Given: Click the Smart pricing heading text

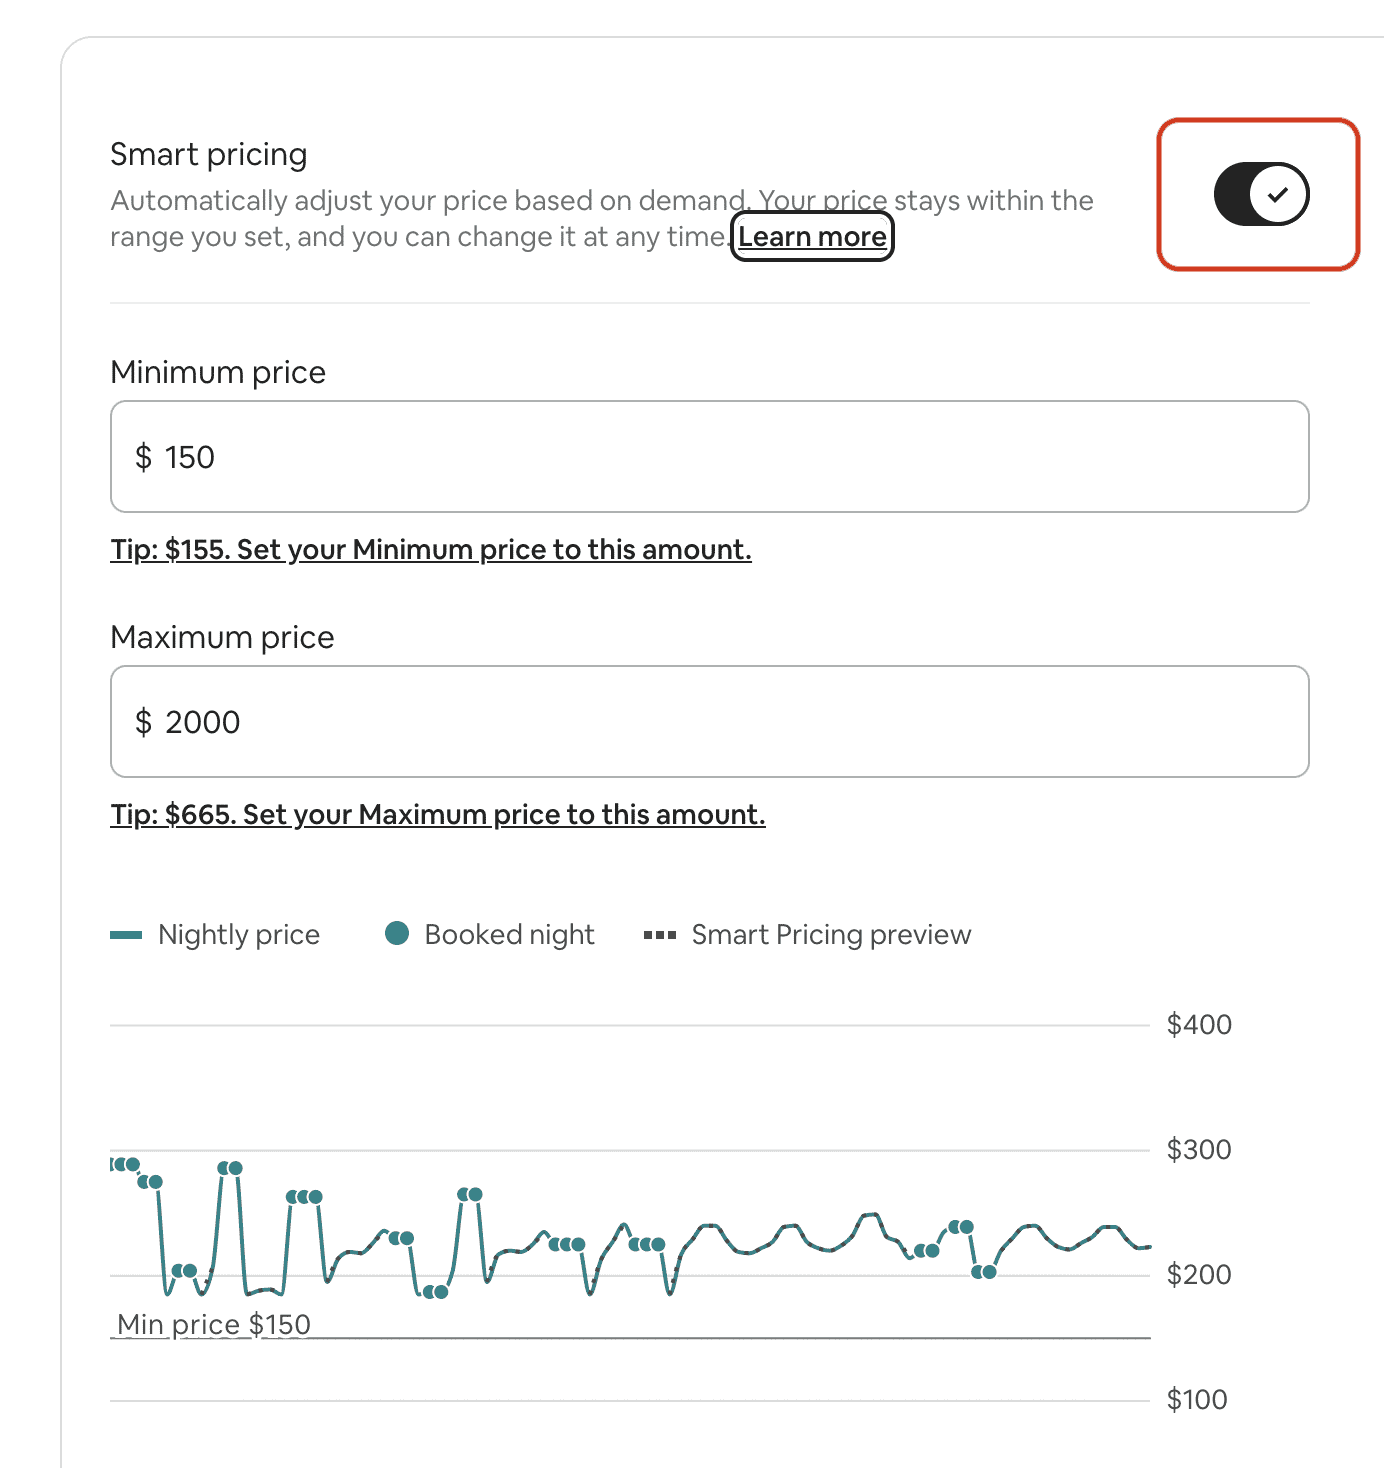Looking at the screenshot, I should (x=209, y=155).
